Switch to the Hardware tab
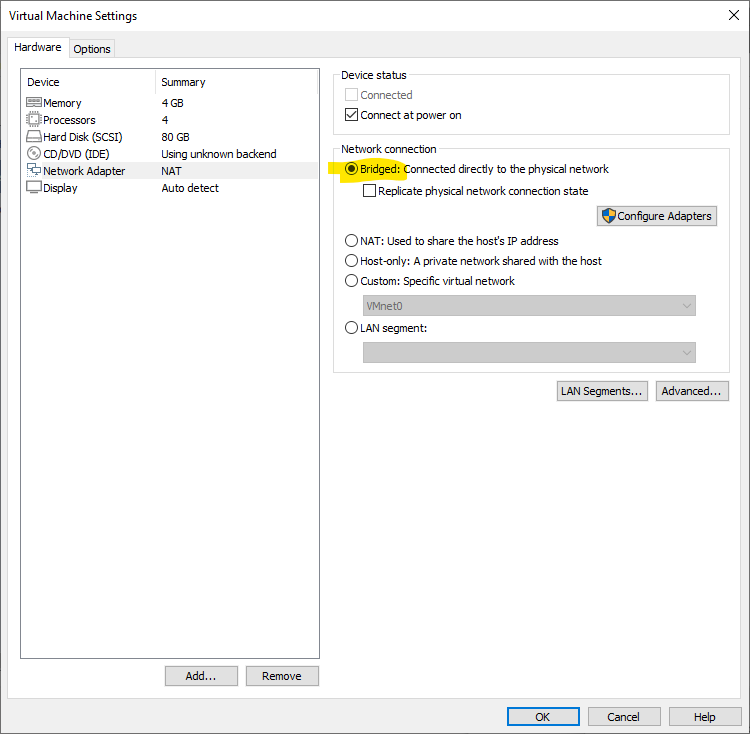Image resolution: width=750 pixels, height=734 pixels. (38, 47)
